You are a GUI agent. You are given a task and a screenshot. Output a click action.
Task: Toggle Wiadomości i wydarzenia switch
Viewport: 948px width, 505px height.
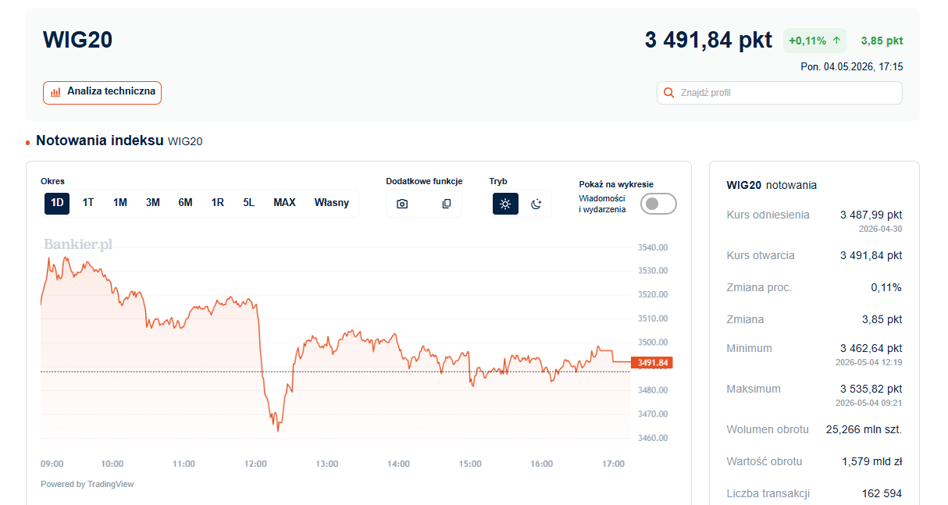pos(658,204)
